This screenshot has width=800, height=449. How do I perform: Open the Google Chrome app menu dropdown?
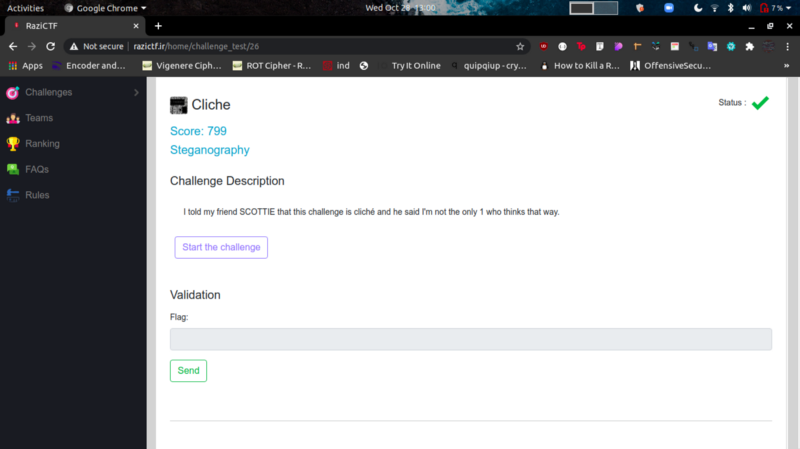105,8
